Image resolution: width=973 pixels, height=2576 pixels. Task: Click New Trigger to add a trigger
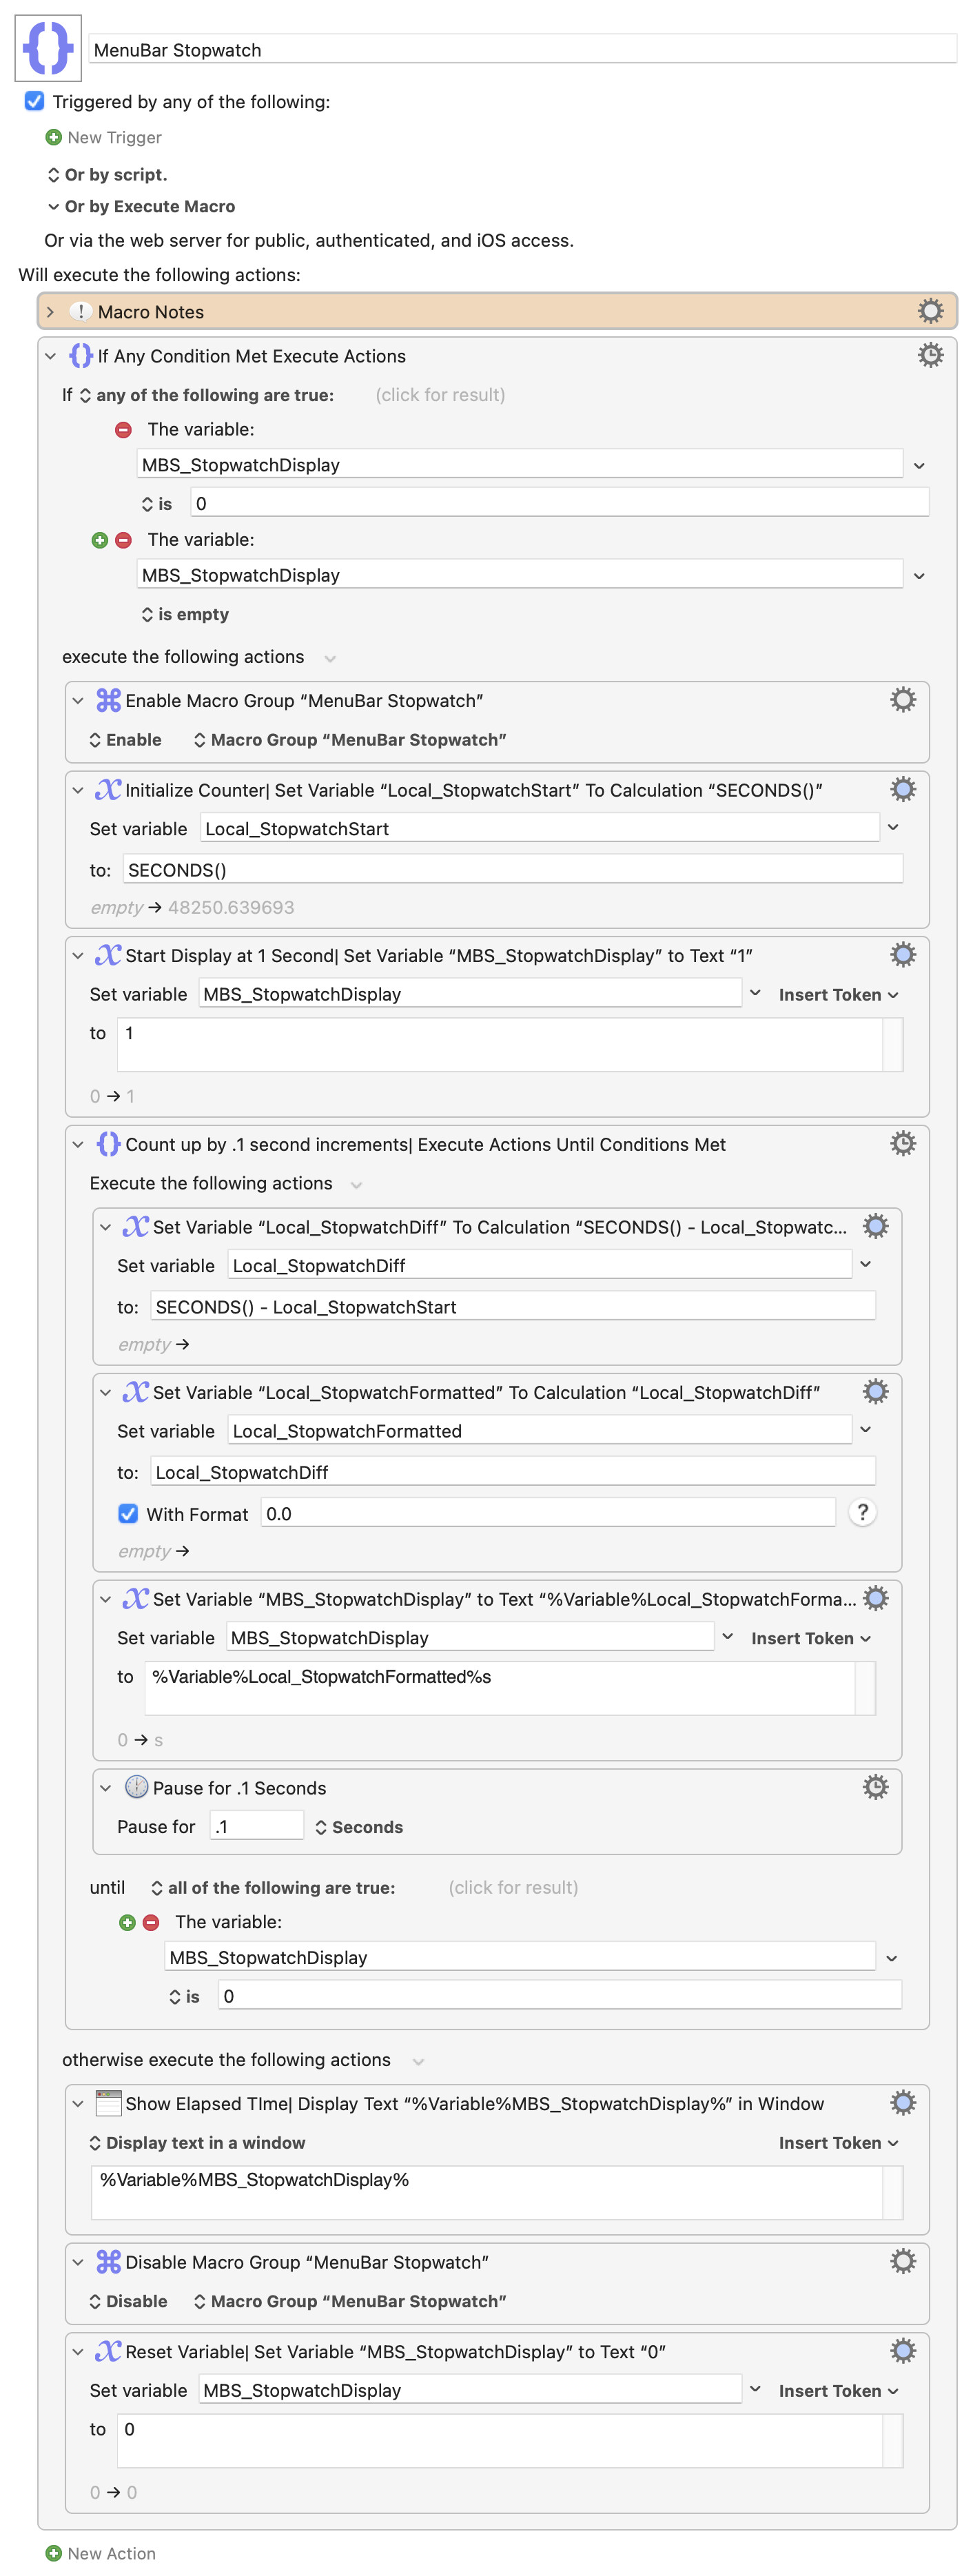[x=113, y=137]
